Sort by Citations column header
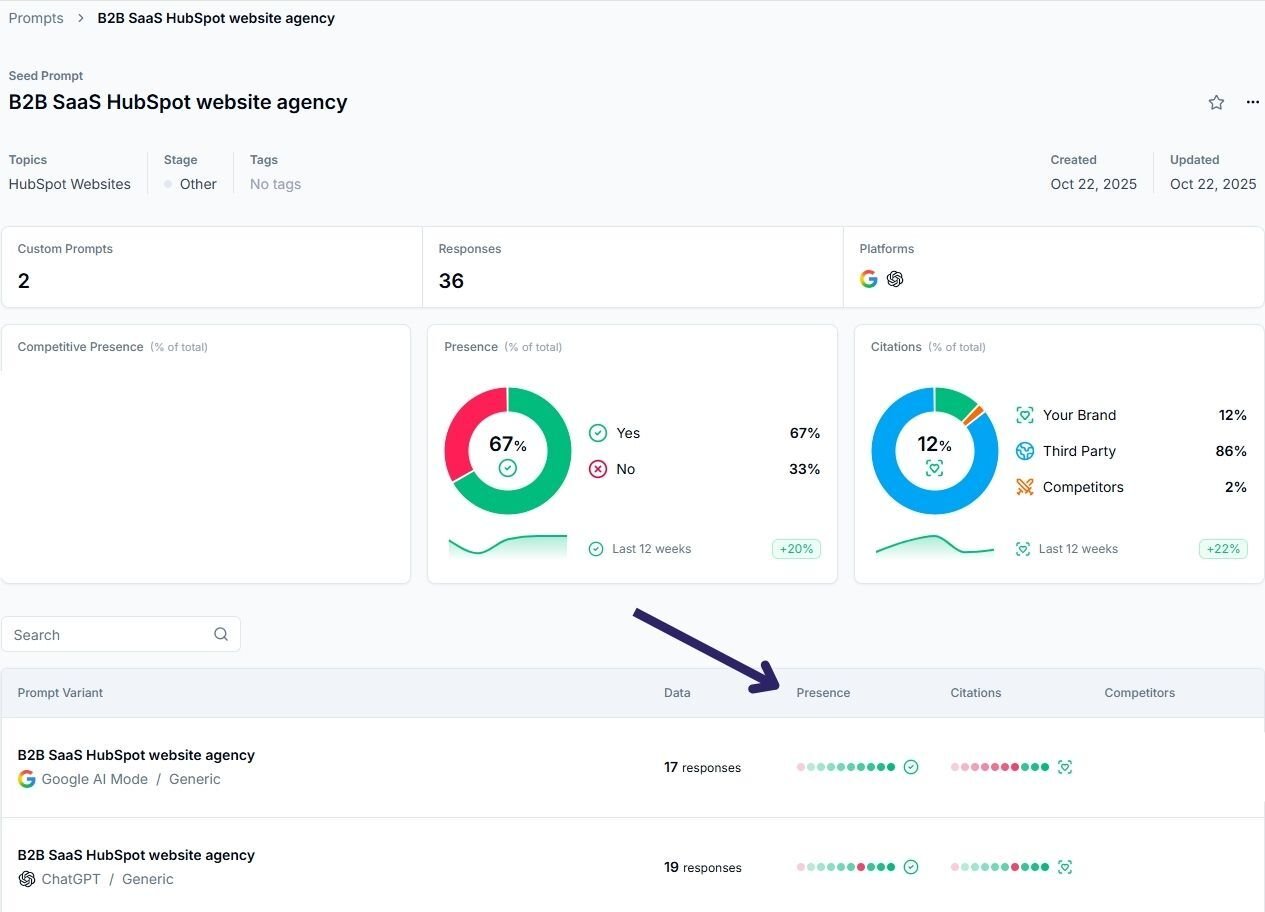Screen dimensions: 1265x912 coord(975,692)
